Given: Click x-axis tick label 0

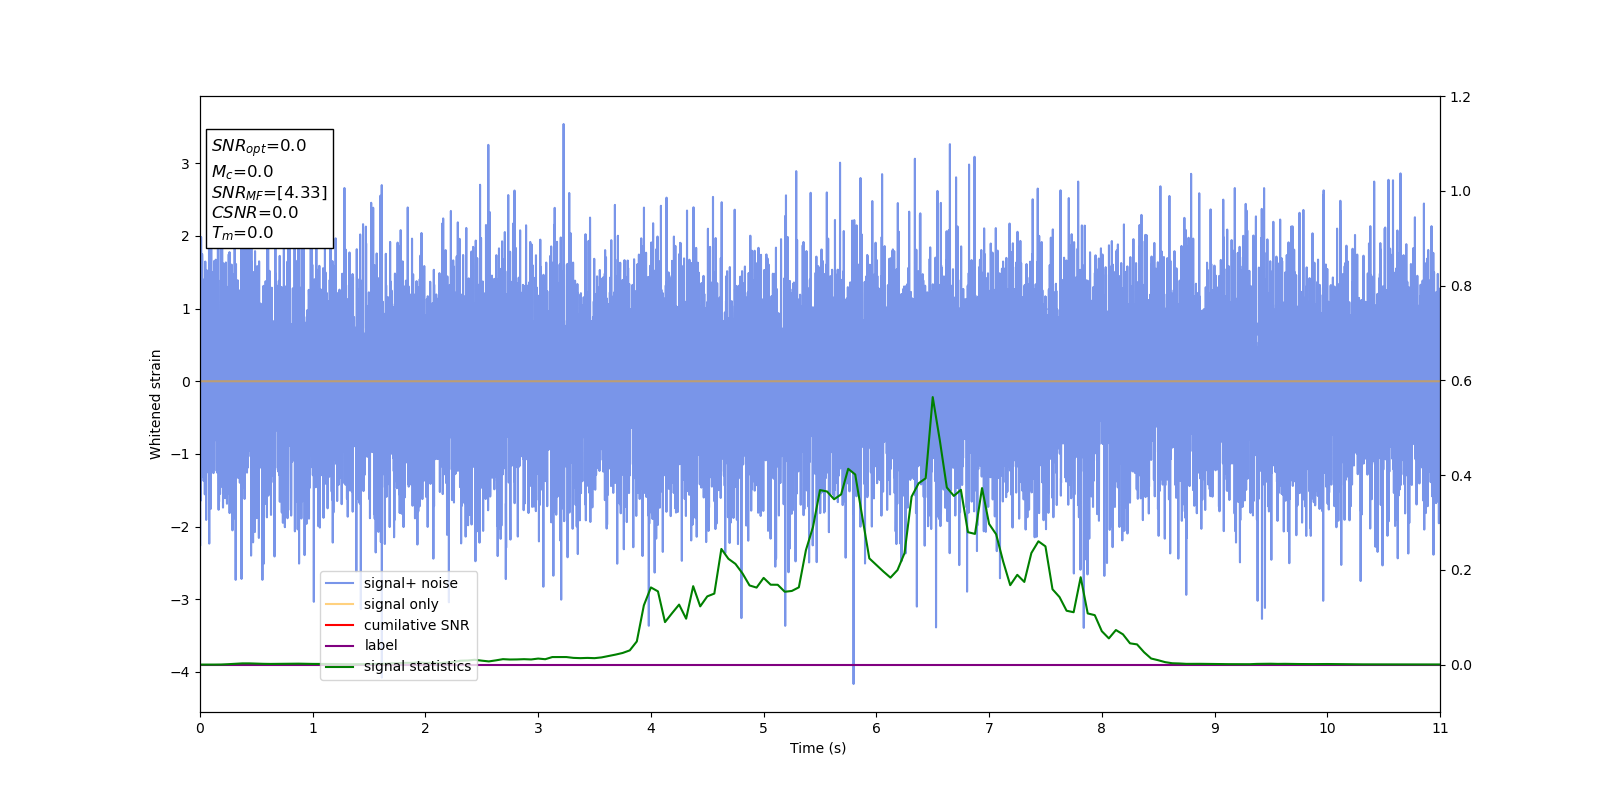Looking at the screenshot, I should [200, 728].
